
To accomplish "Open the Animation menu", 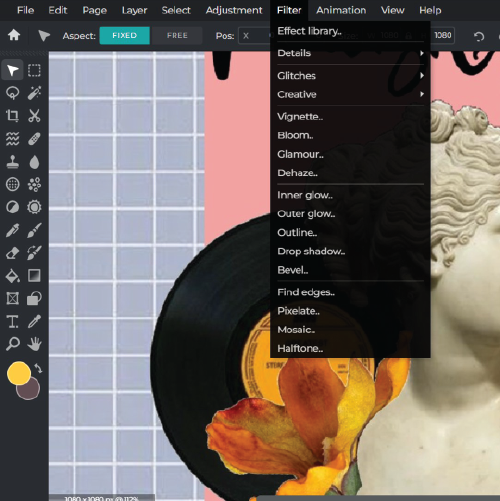I will coord(341,10).
